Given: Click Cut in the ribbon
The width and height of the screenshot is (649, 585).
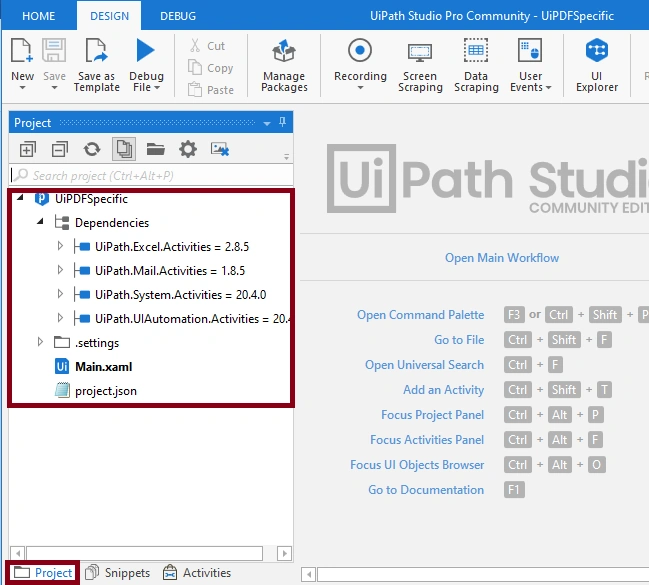Looking at the screenshot, I should coord(208,46).
